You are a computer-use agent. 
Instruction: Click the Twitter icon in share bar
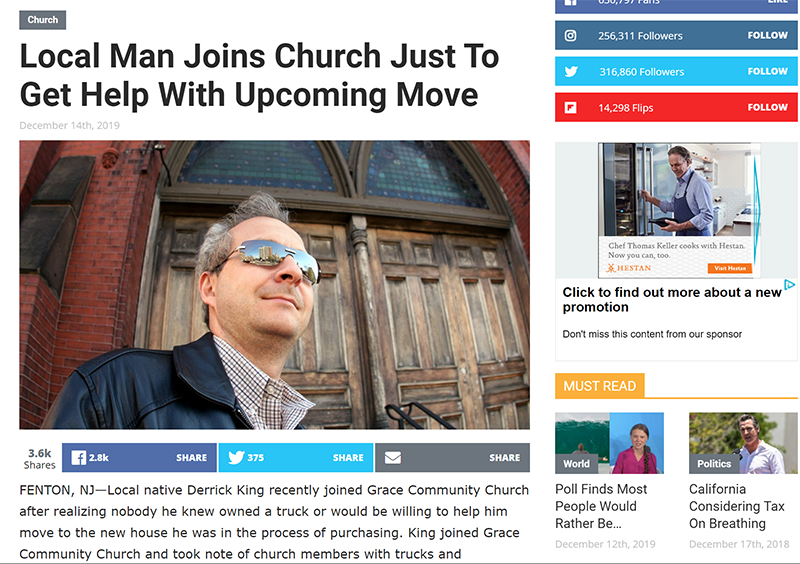[x=236, y=457]
